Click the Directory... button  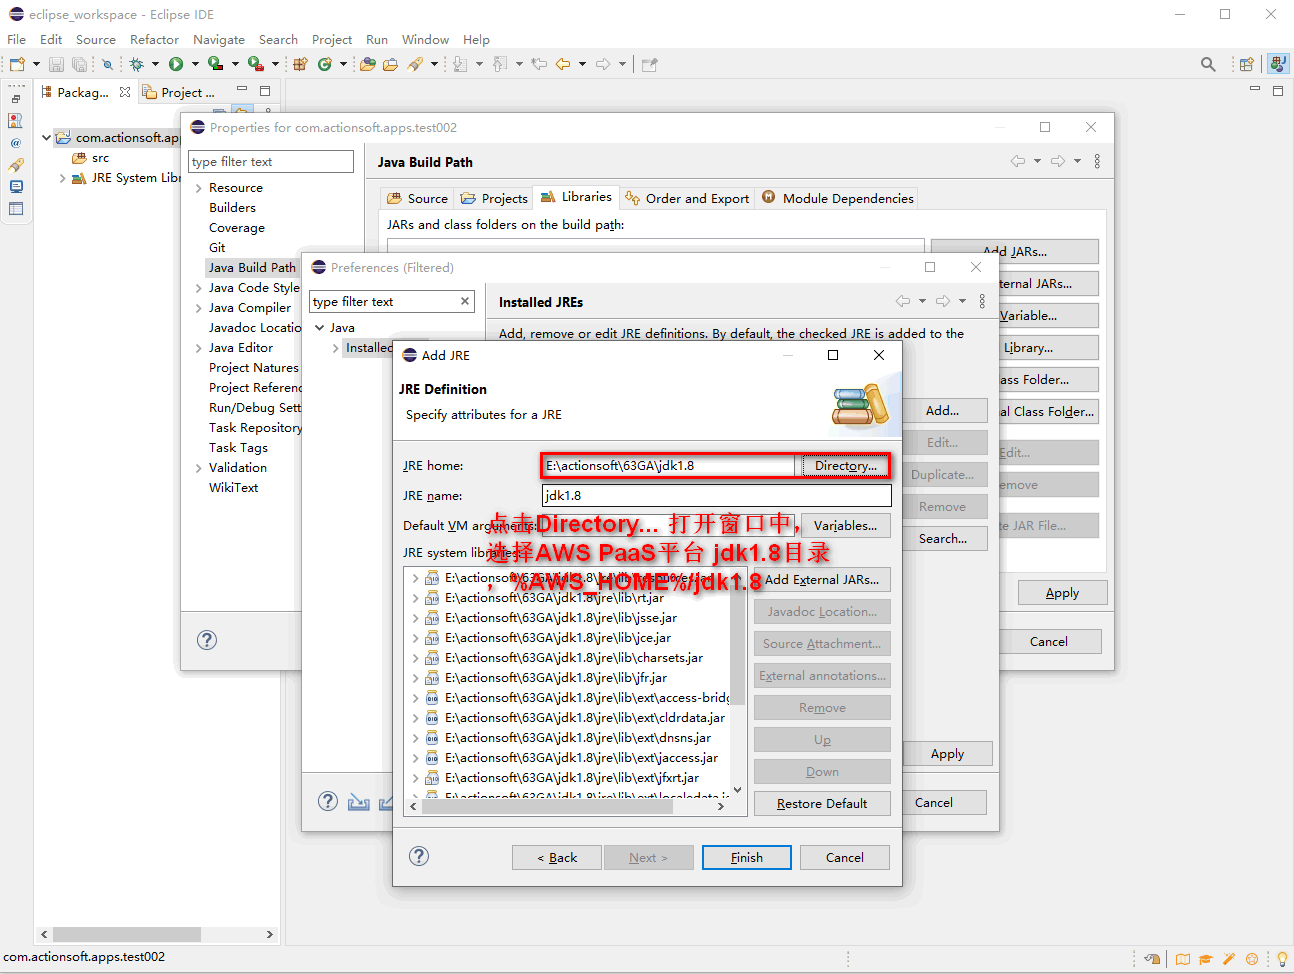coord(845,466)
